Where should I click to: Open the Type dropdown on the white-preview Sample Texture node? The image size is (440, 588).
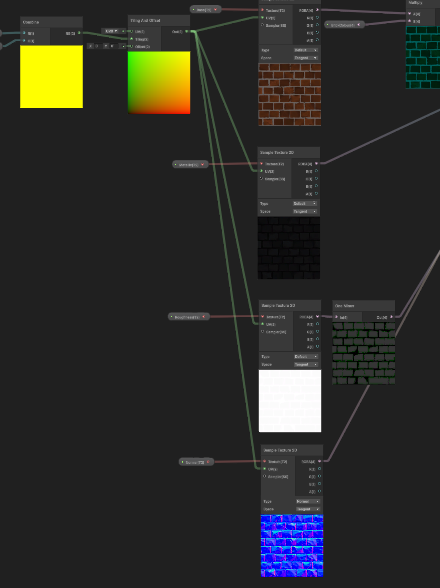point(306,357)
